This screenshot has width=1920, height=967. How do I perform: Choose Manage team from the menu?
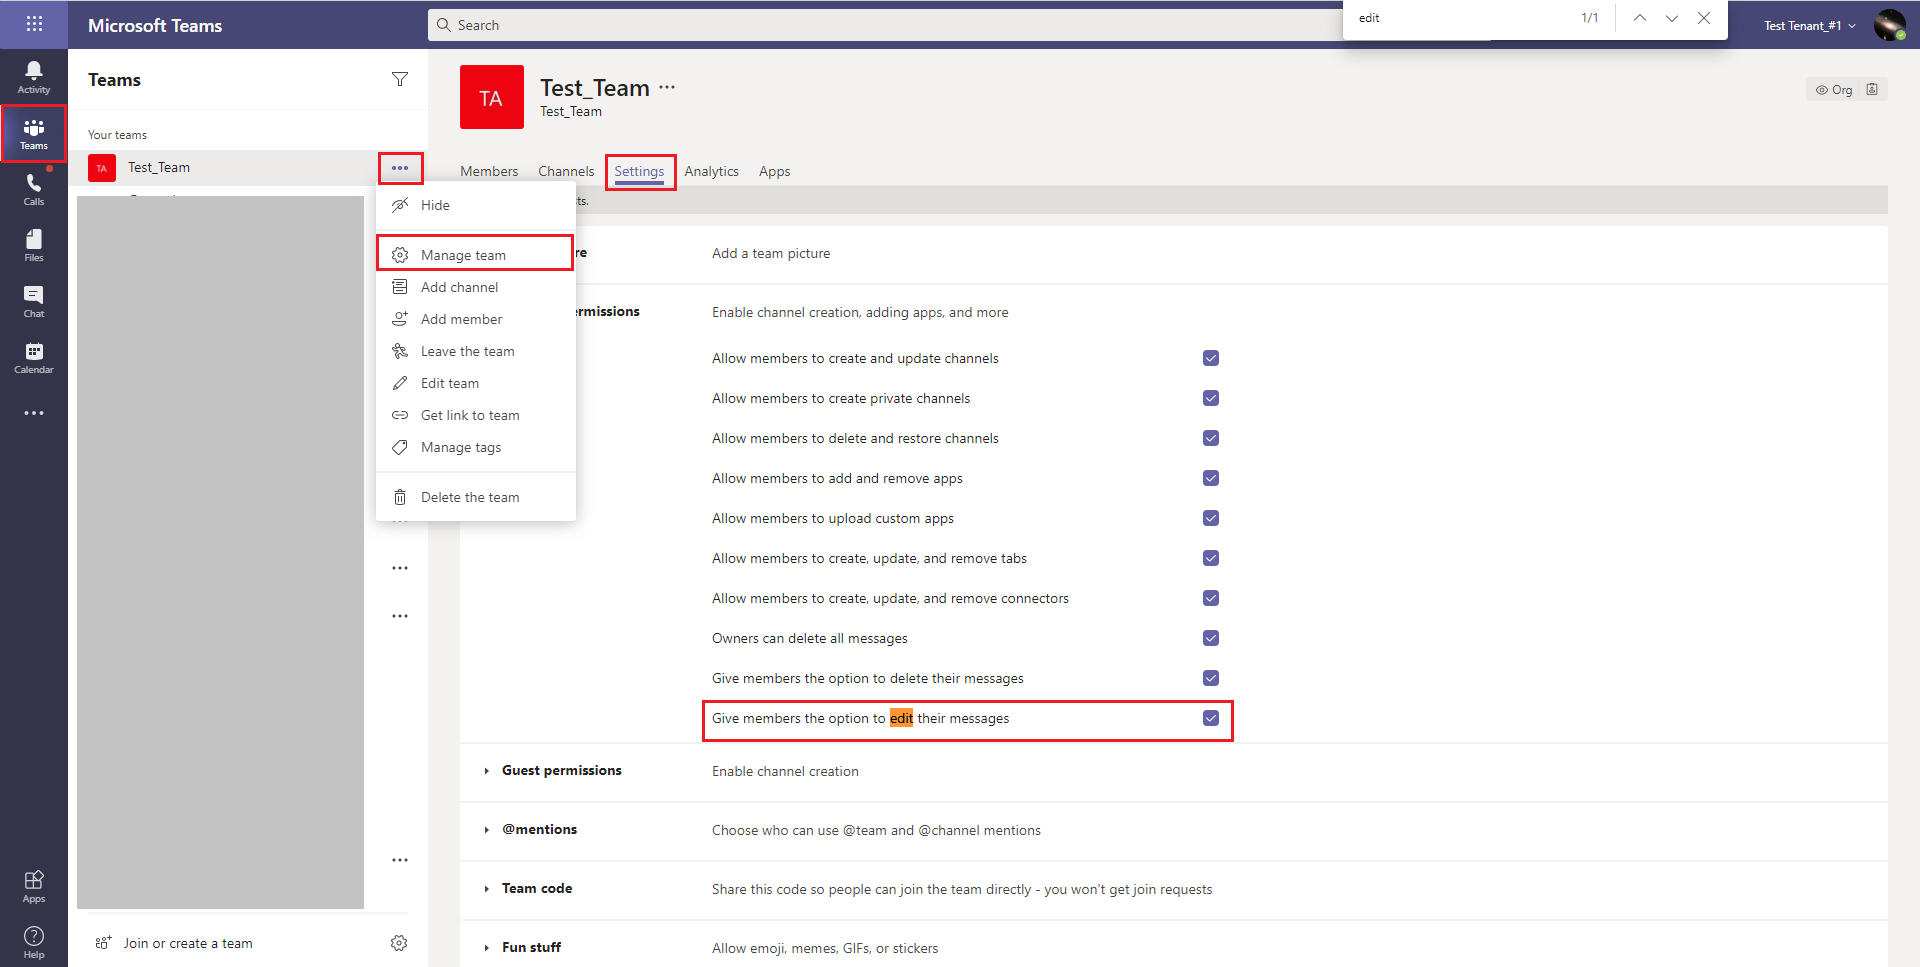pyautogui.click(x=476, y=254)
